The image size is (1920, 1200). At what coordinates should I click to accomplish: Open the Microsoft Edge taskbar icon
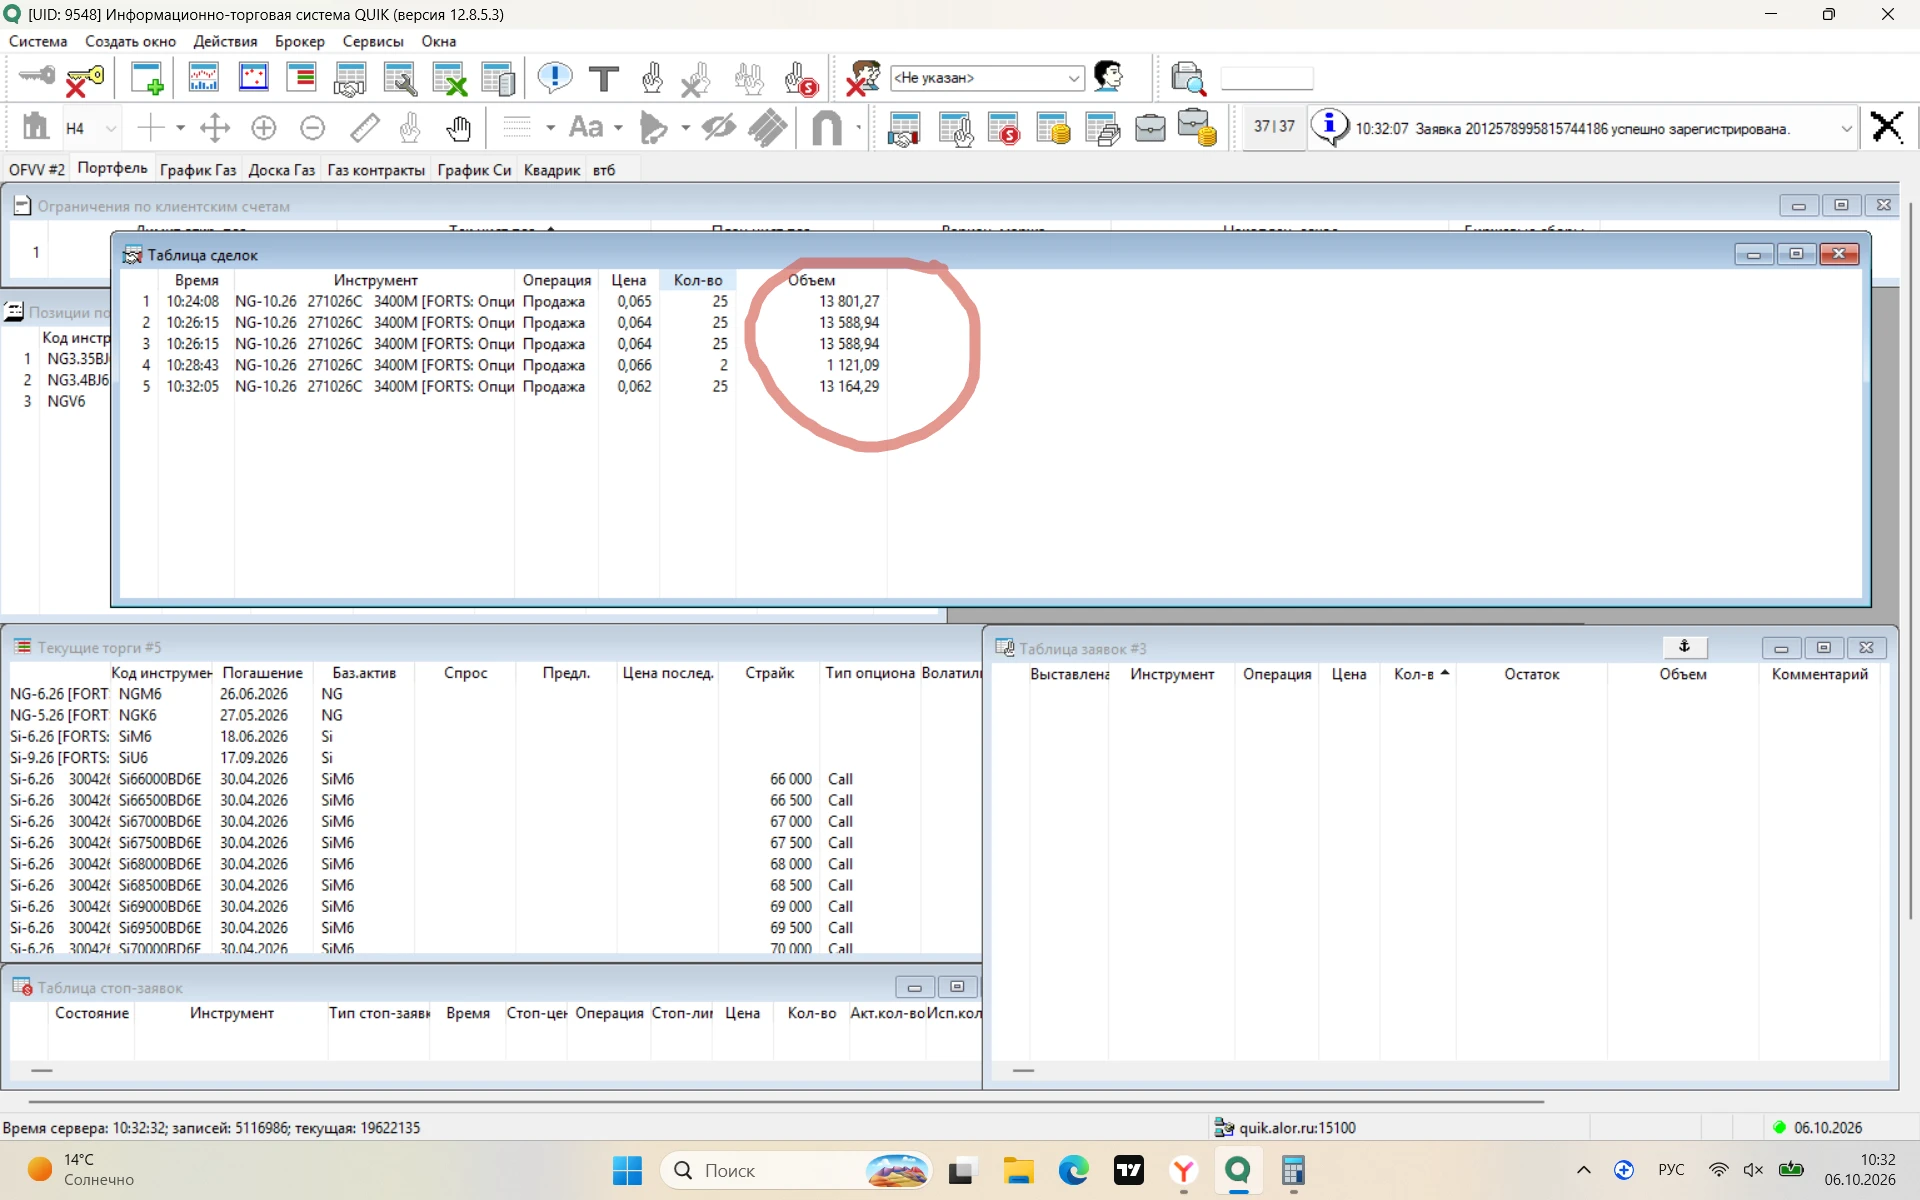pos(1073,1170)
